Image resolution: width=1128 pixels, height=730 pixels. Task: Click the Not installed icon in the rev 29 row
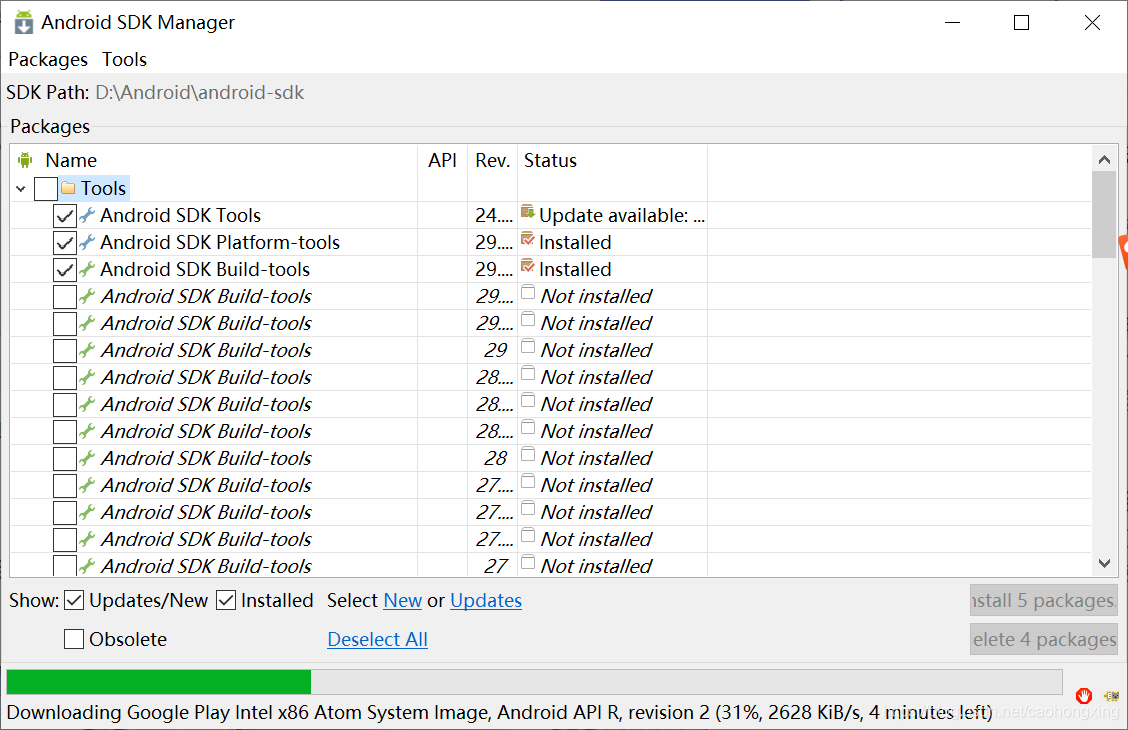click(x=528, y=347)
